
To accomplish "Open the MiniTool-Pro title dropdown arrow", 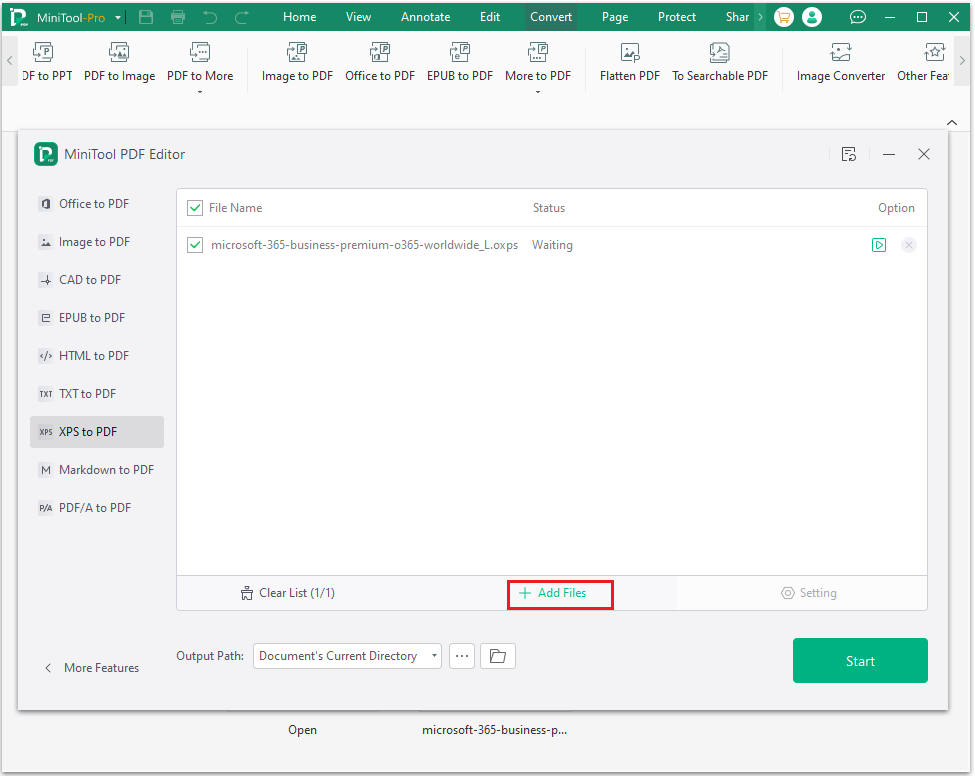I will click(x=118, y=17).
